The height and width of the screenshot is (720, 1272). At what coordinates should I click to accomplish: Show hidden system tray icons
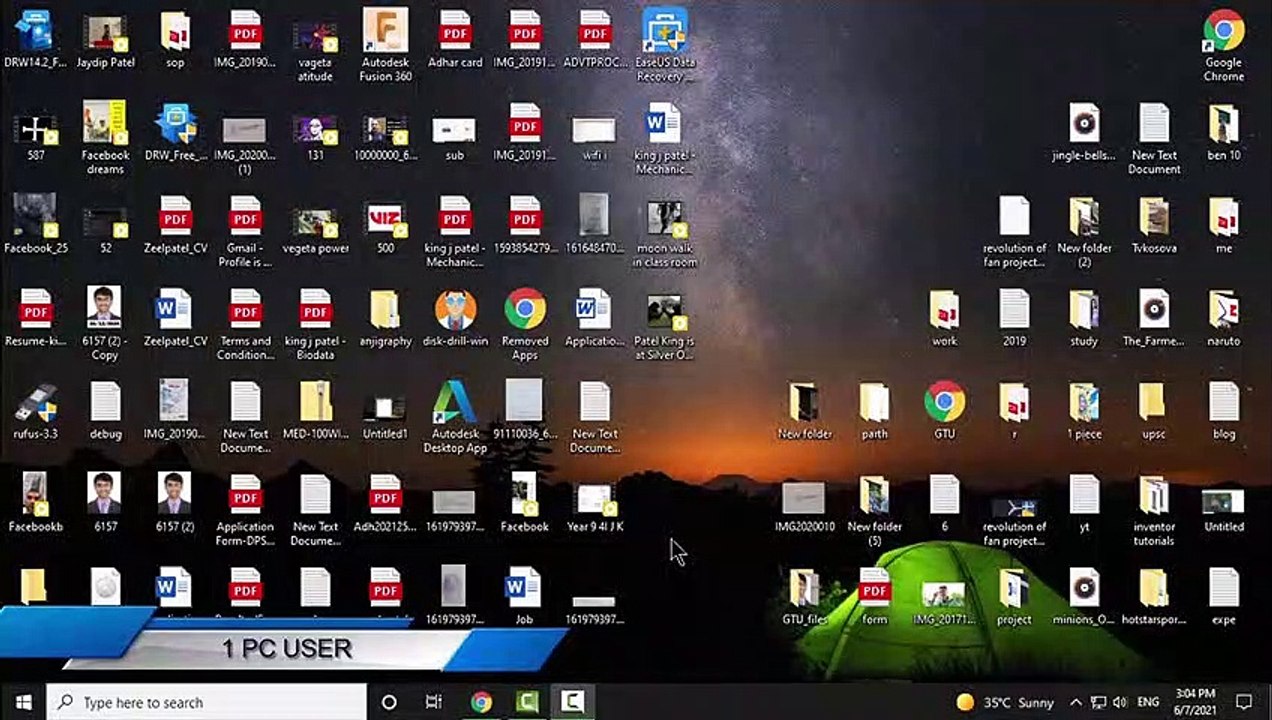click(1076, 702)
